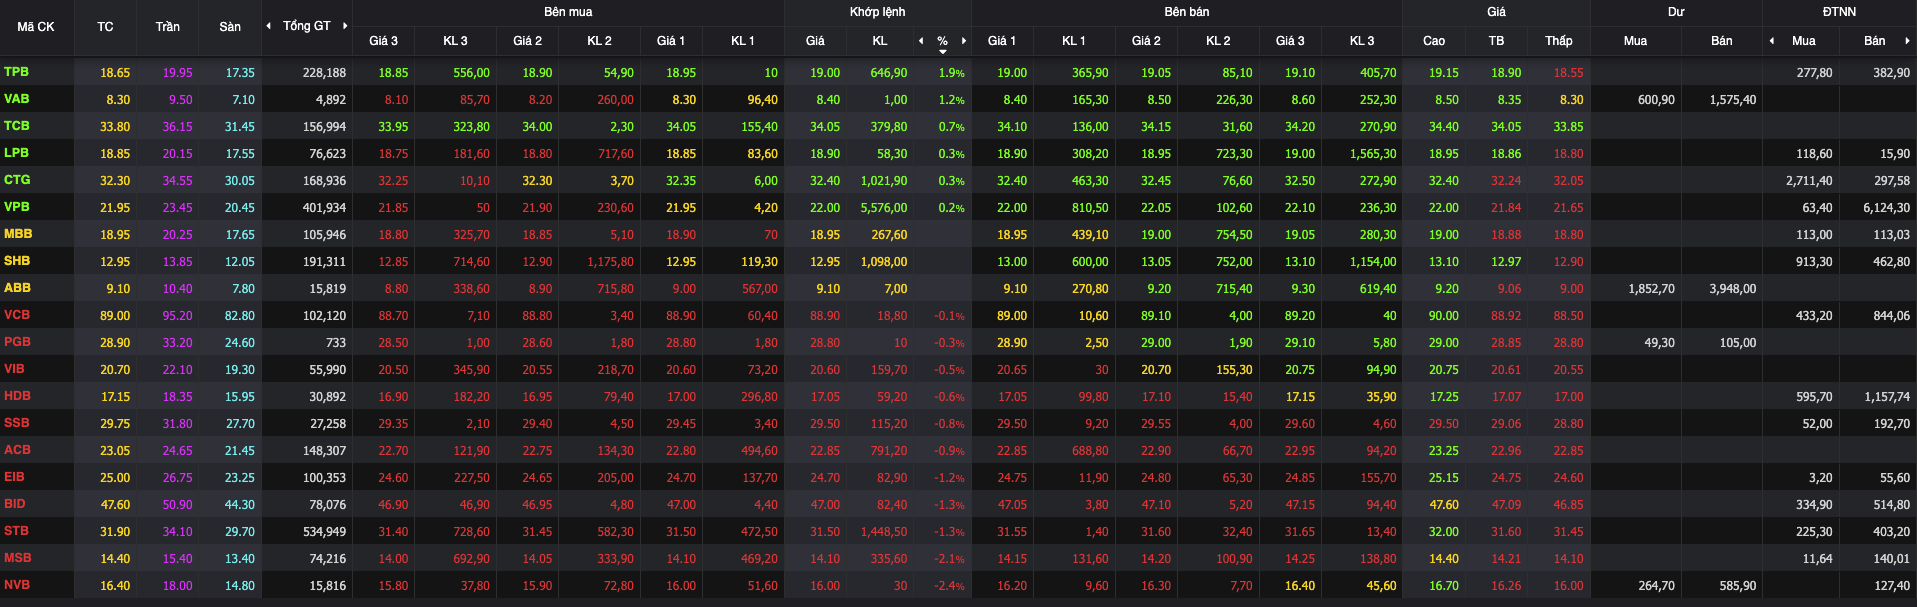Click STB matched volume 1,448,50
This screenshot has height=607, width=1917.
coord(884,532)
